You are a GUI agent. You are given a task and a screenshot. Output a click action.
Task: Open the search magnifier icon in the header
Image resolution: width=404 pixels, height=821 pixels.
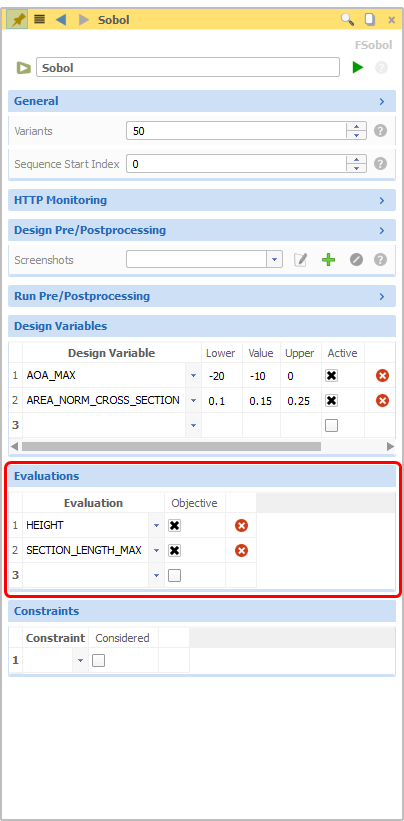(347, 20)
